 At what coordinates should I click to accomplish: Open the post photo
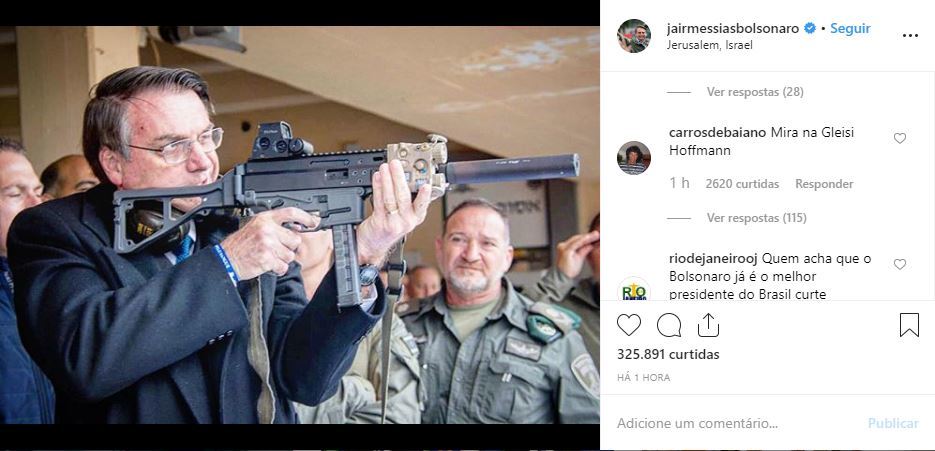coord(299,225)
